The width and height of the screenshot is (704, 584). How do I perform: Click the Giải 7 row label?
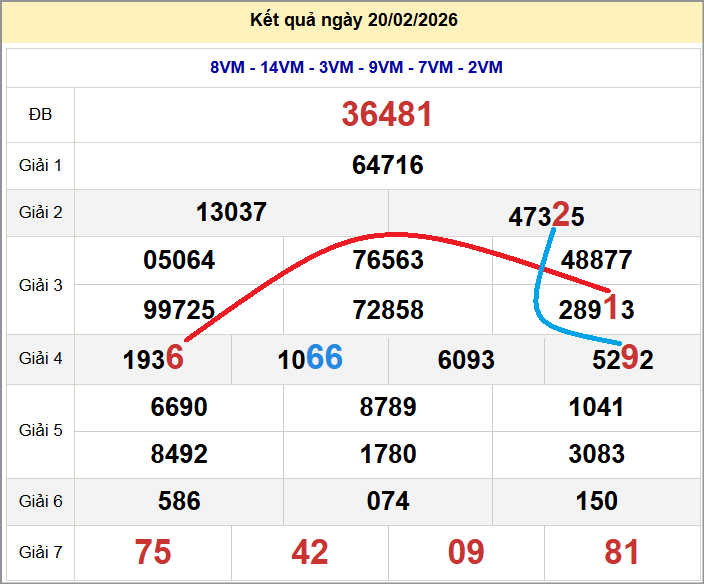coord(40,551)
